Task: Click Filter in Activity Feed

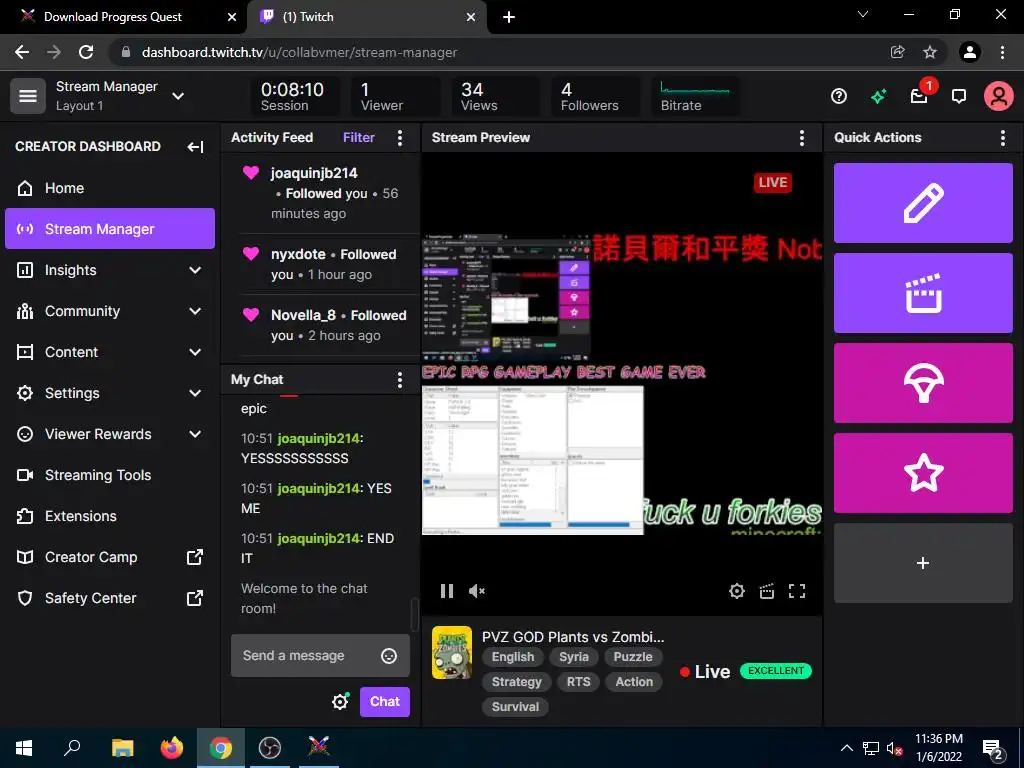Action: coord(359,137)
